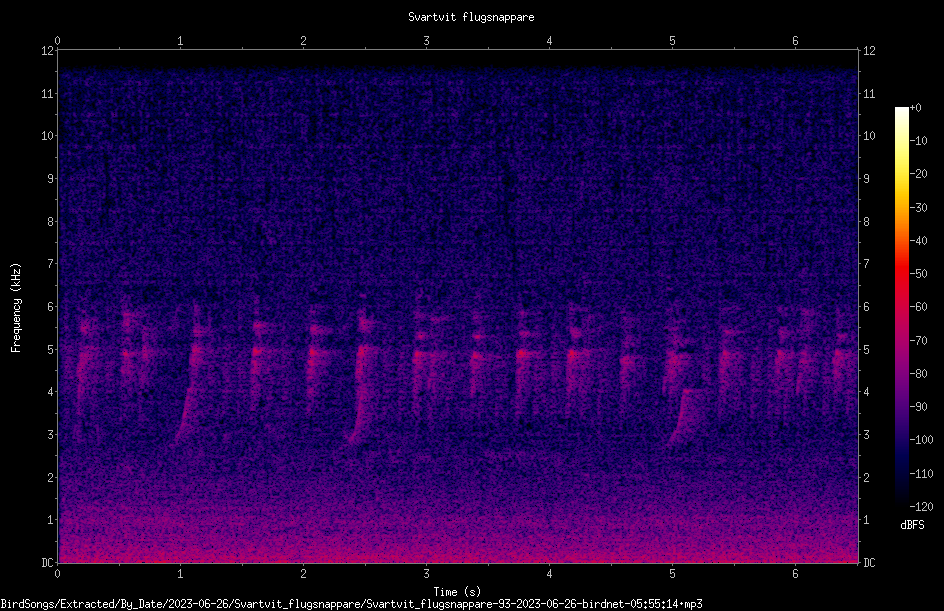This screenshot has height=611, width=944.
Task: Click the 'Frequency (kHz)' axis label
Action: click(x=16, y=308)
